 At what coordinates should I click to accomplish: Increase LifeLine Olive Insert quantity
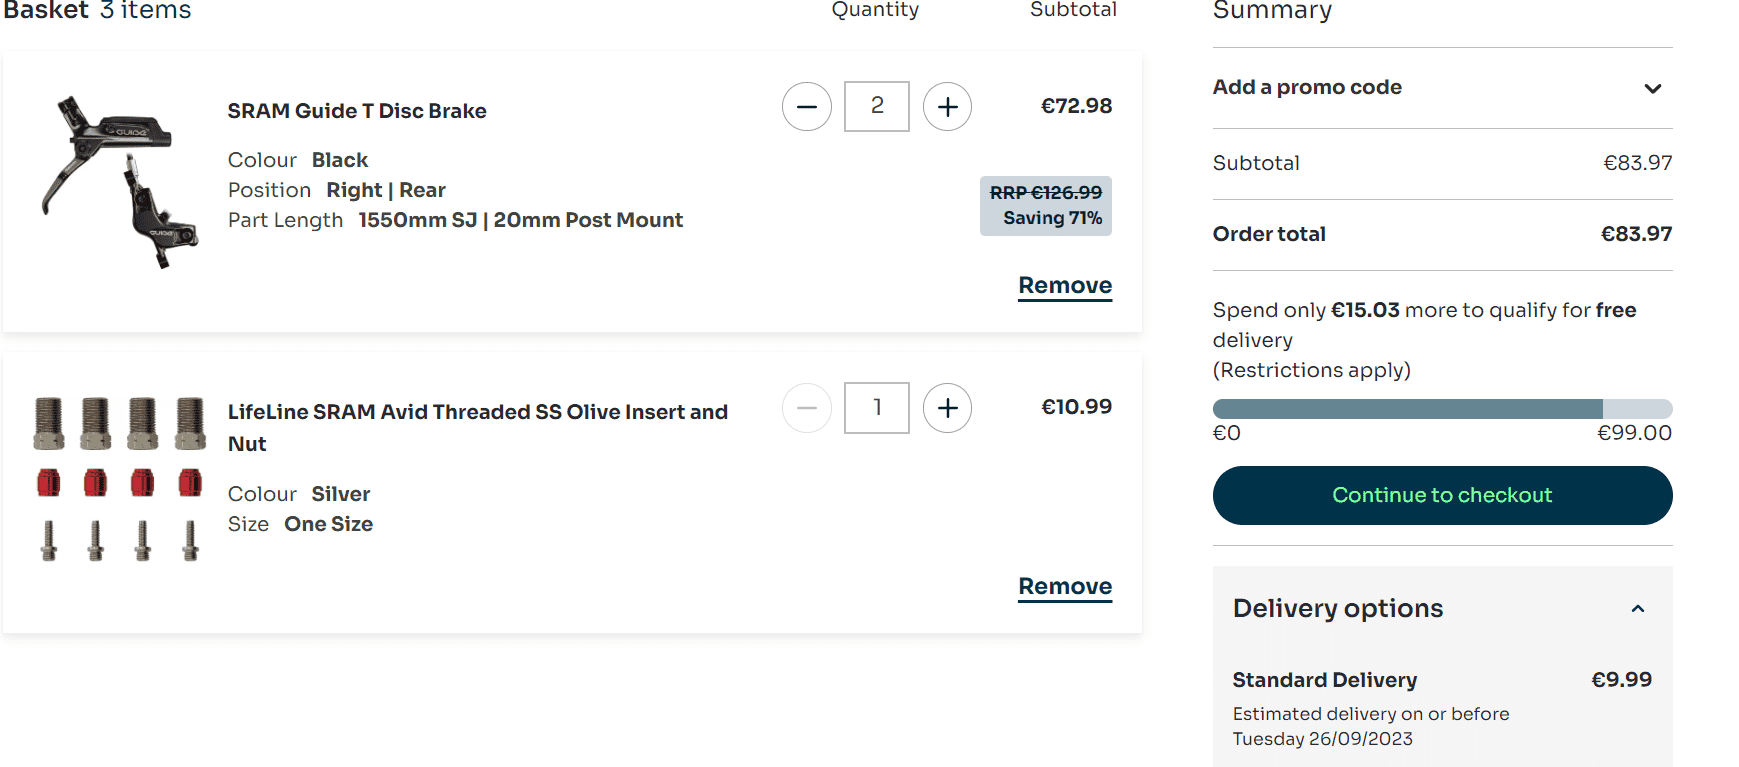tap(947, 408)
